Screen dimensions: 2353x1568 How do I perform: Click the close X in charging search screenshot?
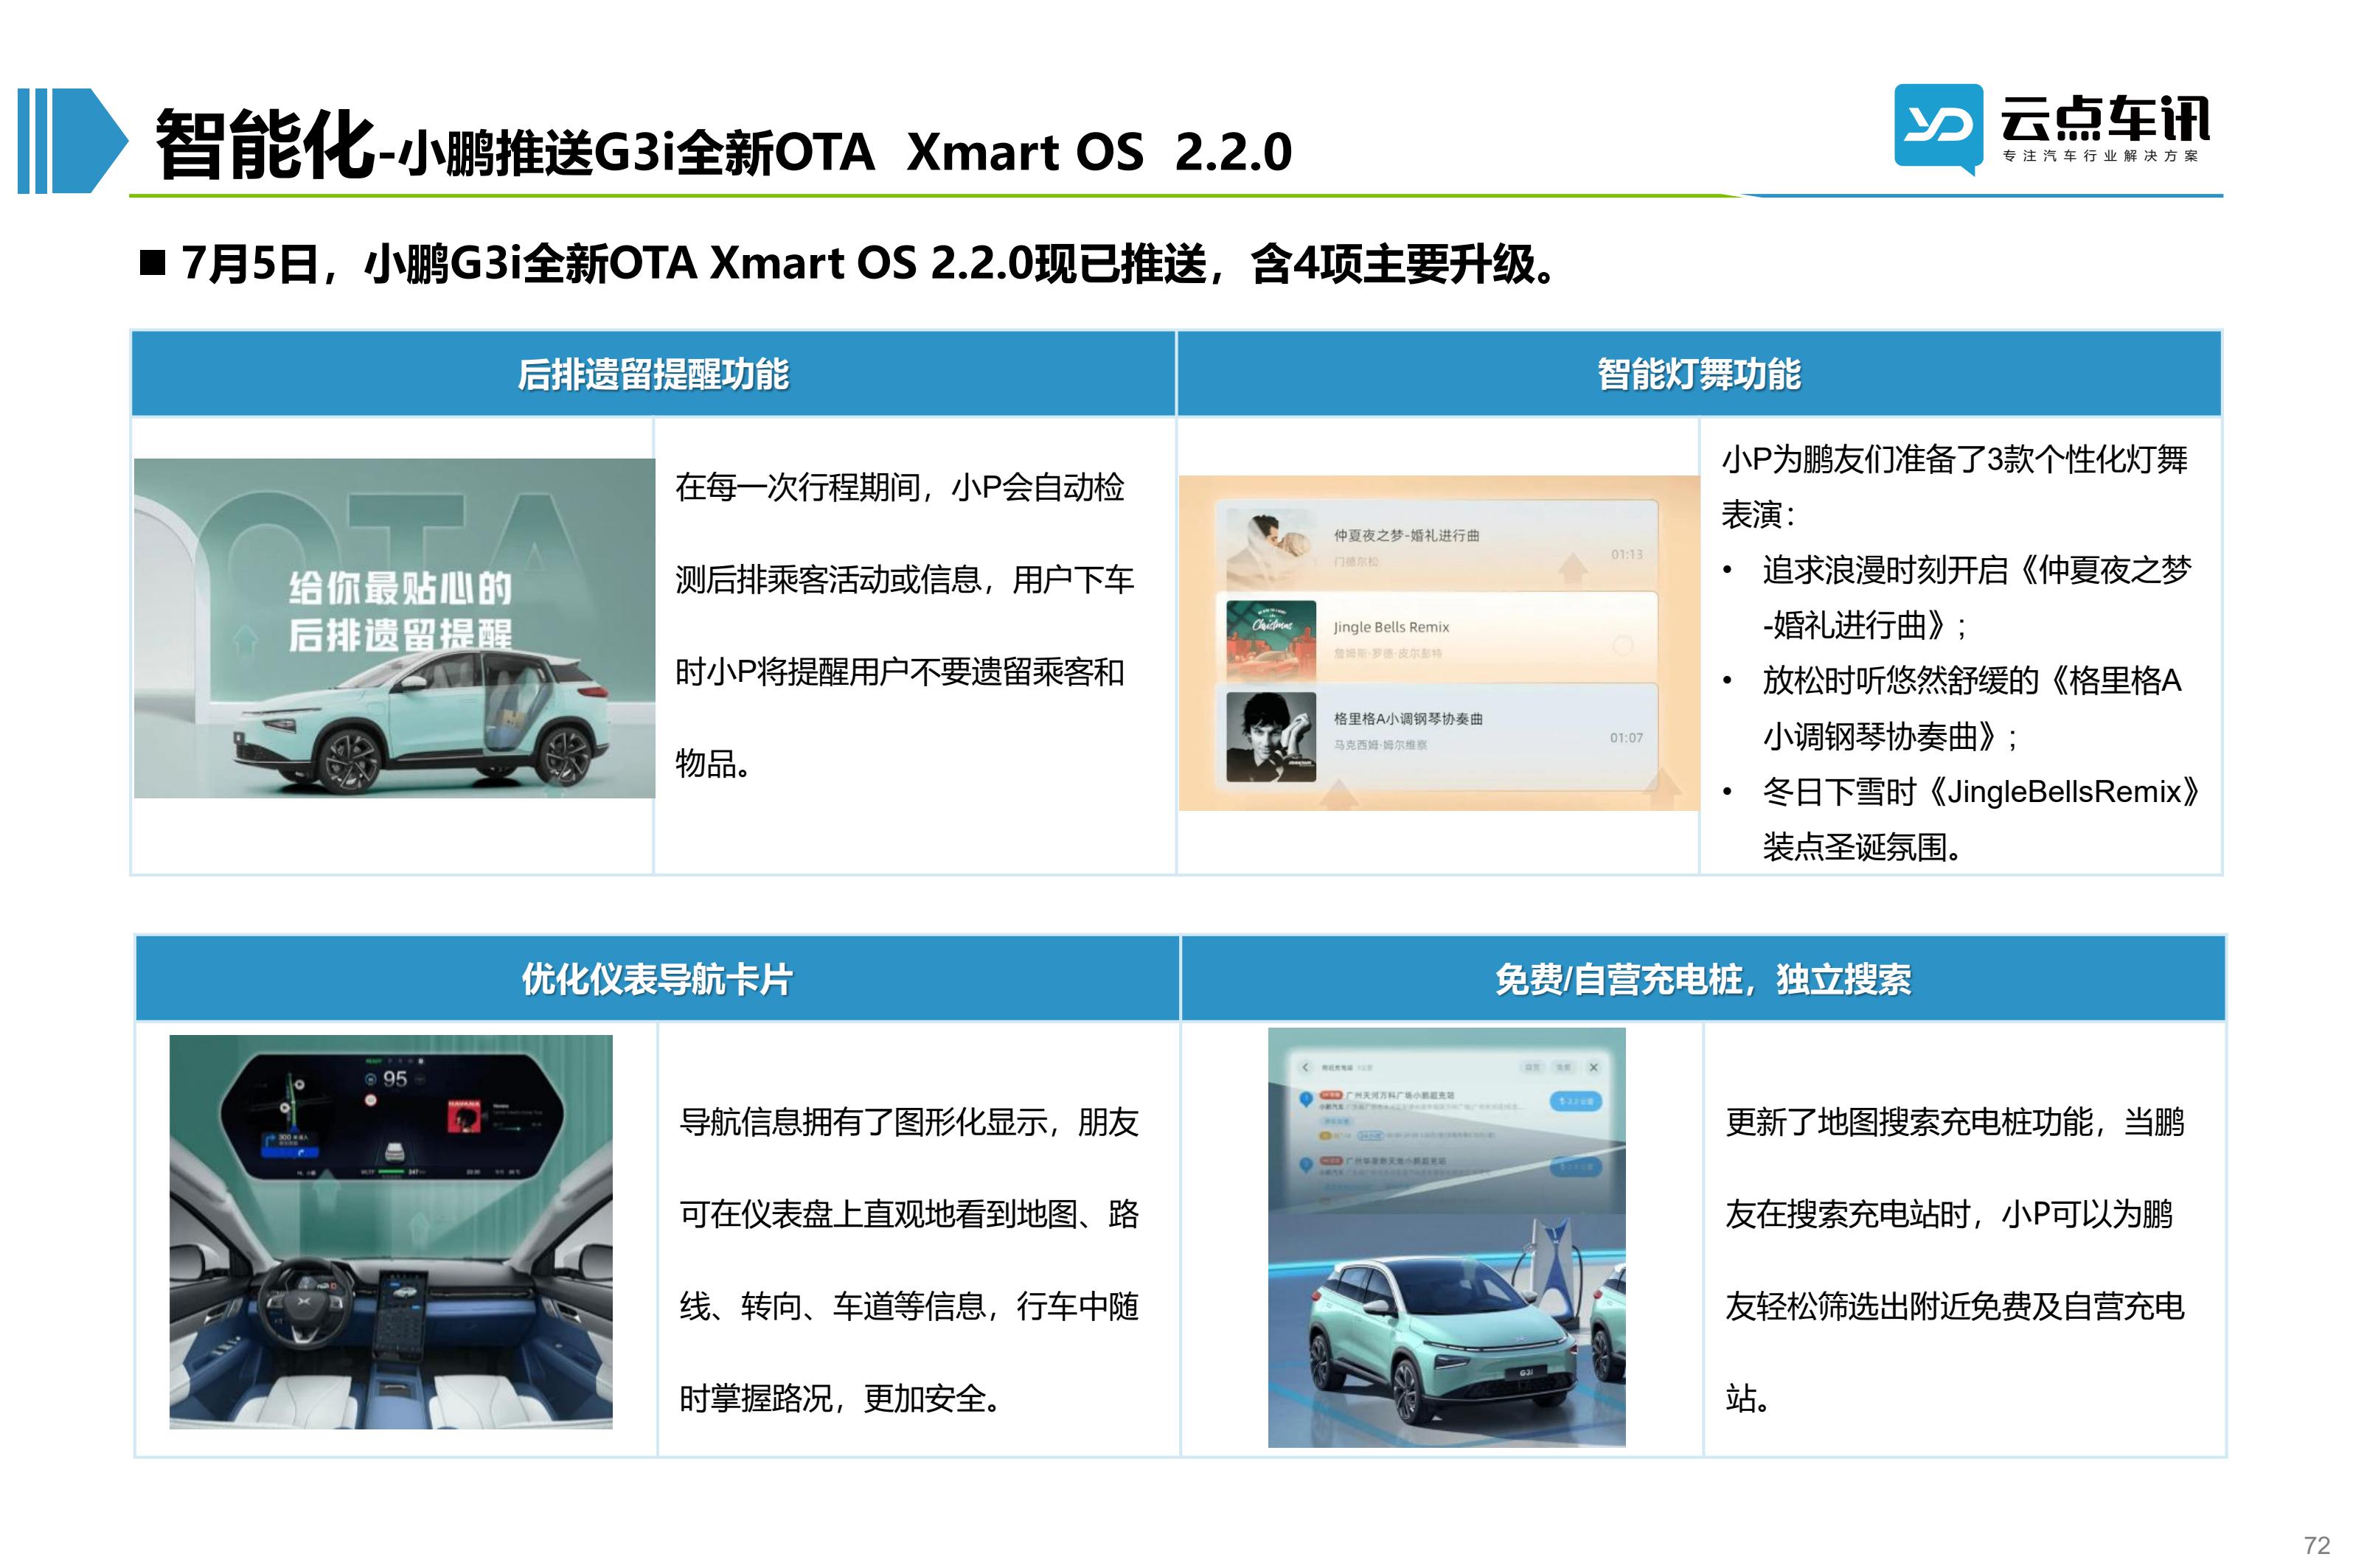click(x=1594, y=1067)
